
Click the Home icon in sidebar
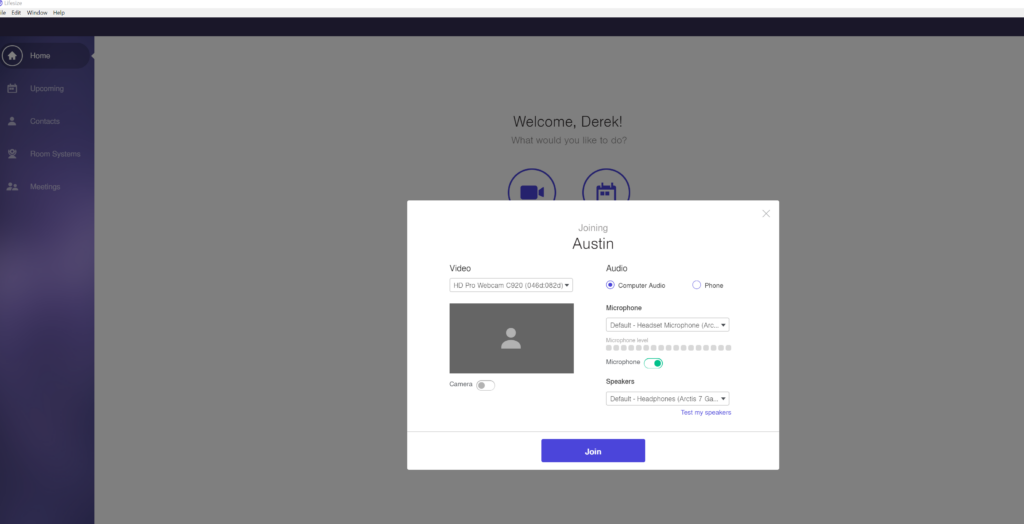(12, 56)
